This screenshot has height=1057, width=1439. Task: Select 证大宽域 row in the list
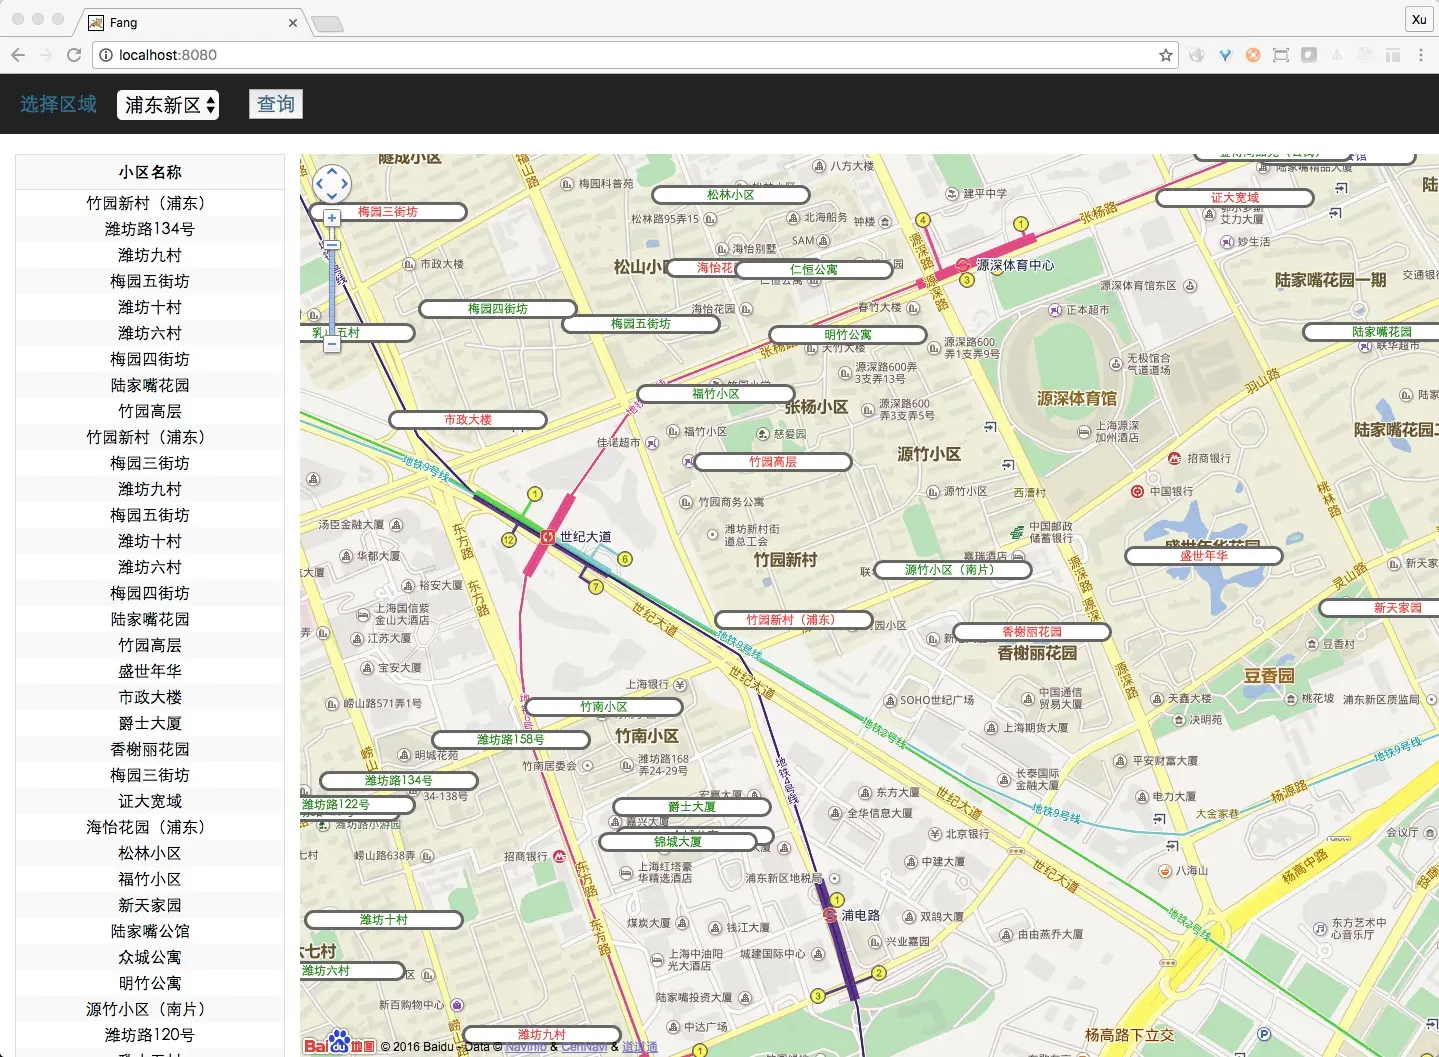(x=150, y=801)
